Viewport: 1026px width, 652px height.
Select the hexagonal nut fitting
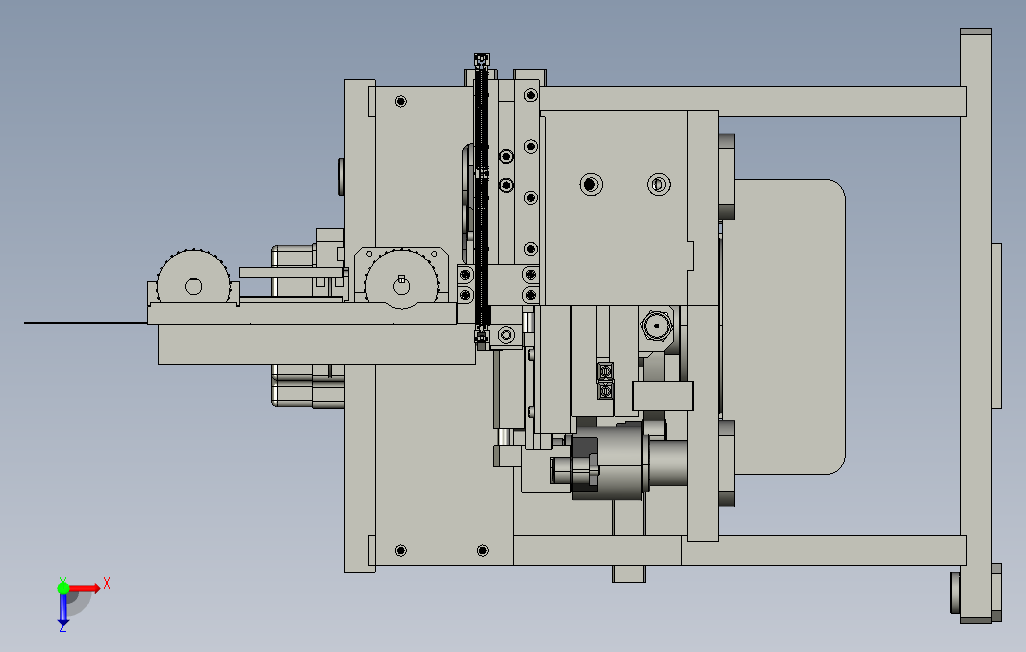[656, 325]
